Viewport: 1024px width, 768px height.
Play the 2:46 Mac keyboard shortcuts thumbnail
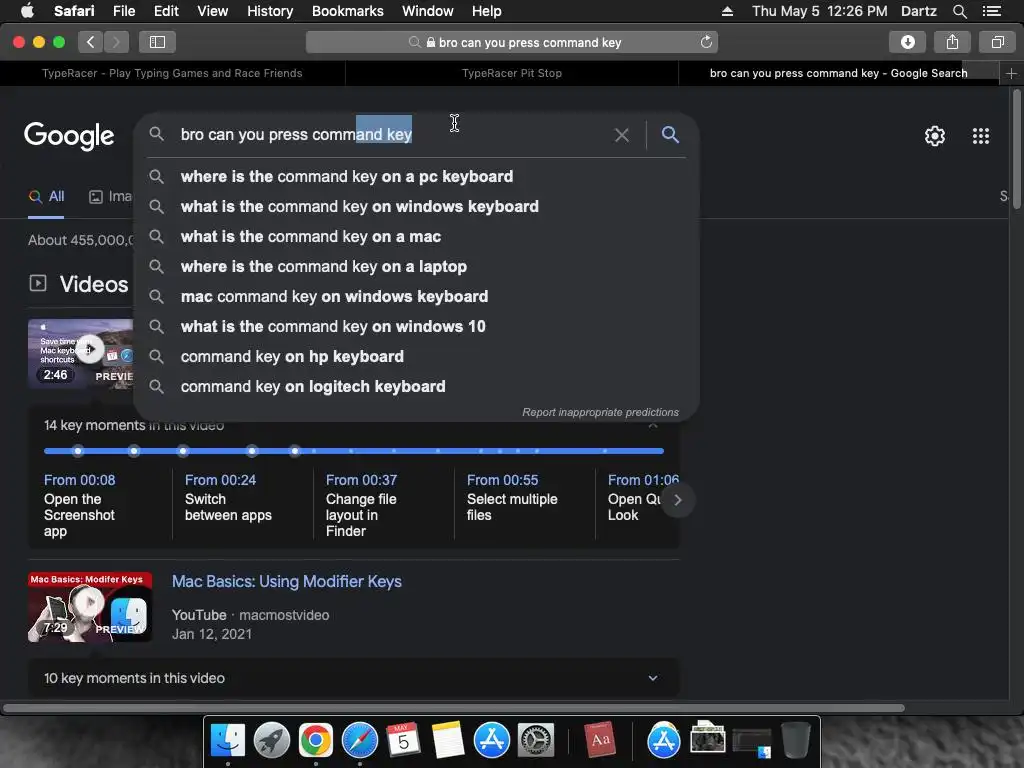click(81, 354)
